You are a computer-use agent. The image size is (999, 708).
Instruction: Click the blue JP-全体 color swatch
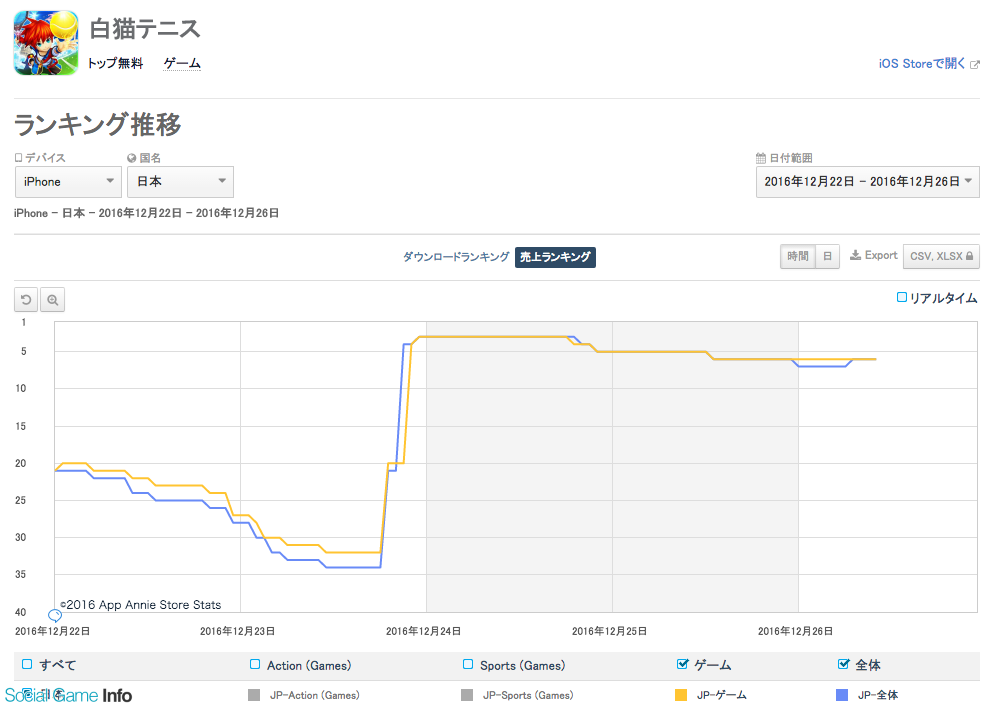pos(842,695)
